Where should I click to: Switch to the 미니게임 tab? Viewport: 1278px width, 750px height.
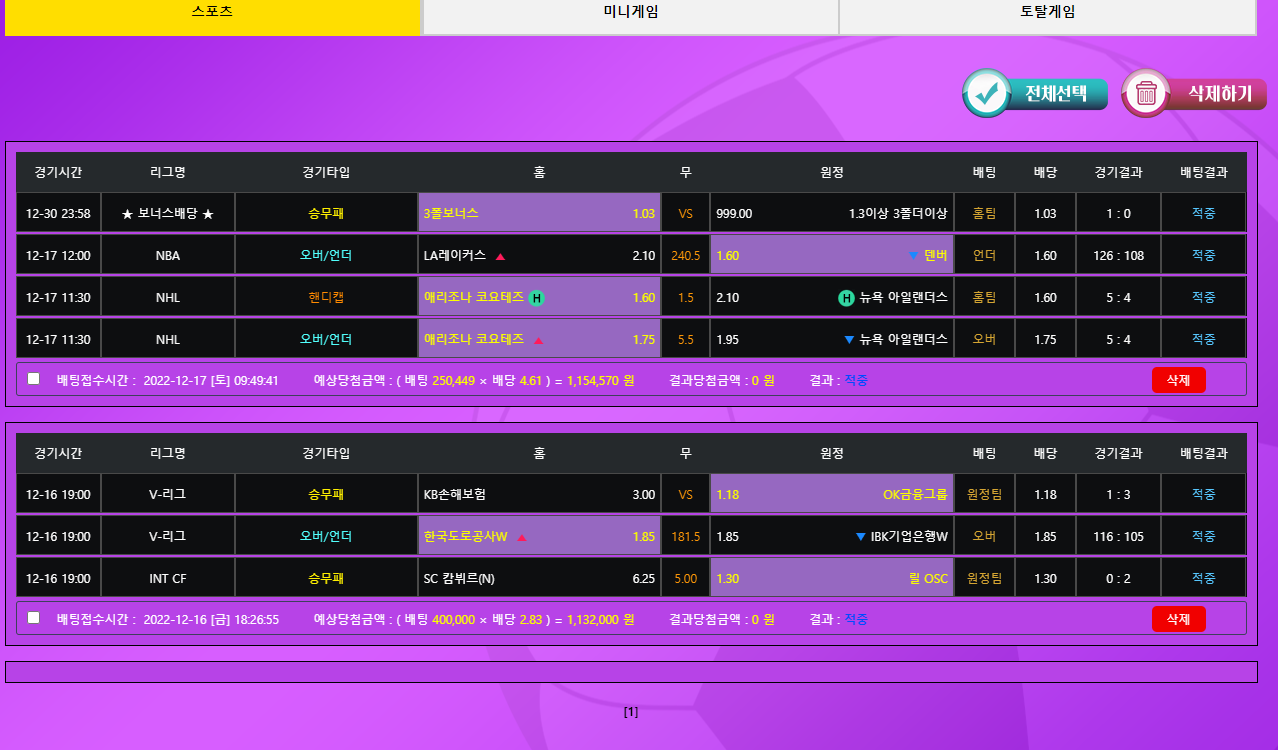pyautogui.click(x=630, y=14)
